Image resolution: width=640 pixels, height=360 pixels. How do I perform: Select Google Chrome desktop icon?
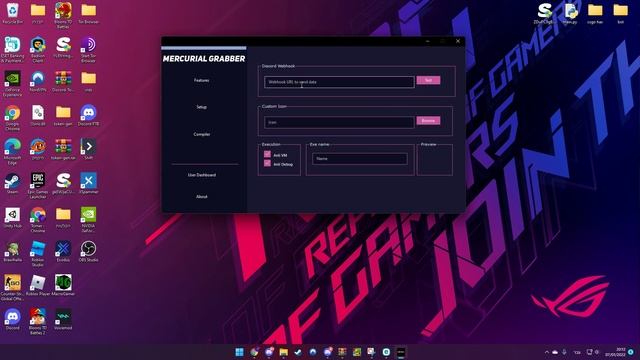point(13,118)
